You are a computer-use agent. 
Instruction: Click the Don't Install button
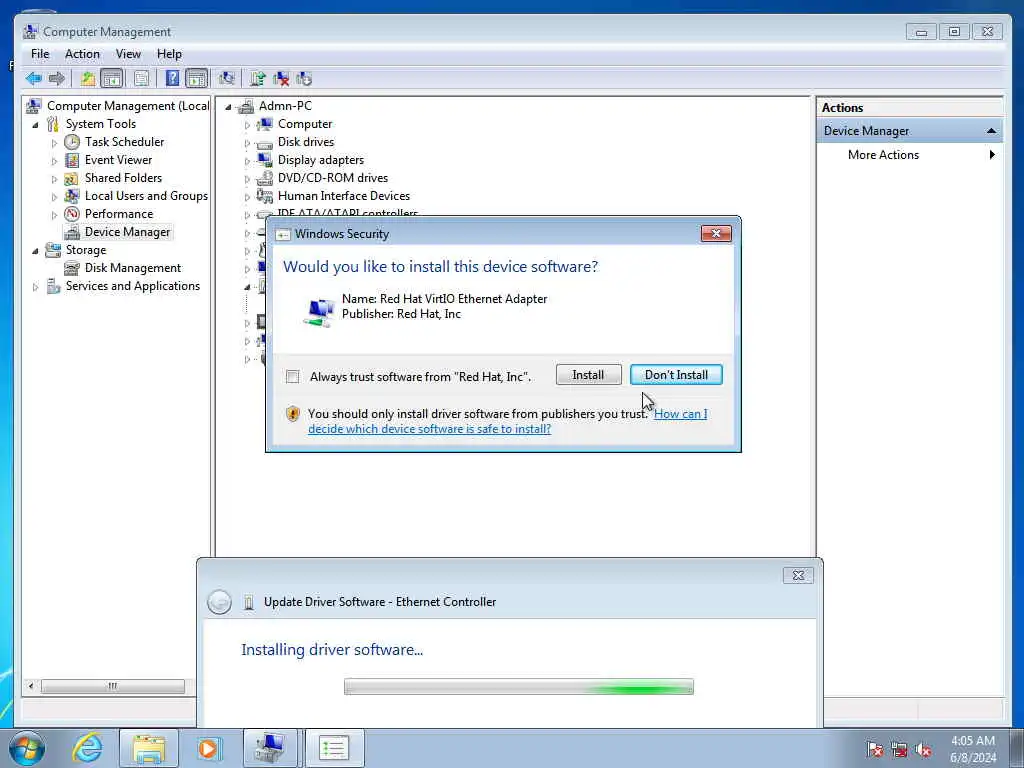click(676, 375)
